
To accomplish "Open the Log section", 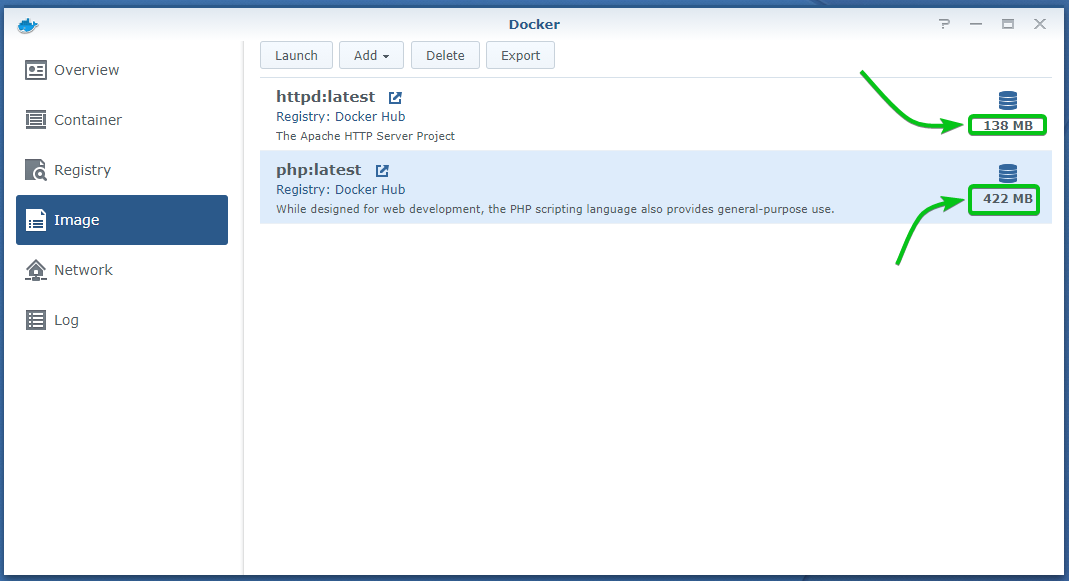I will [122, 320].
